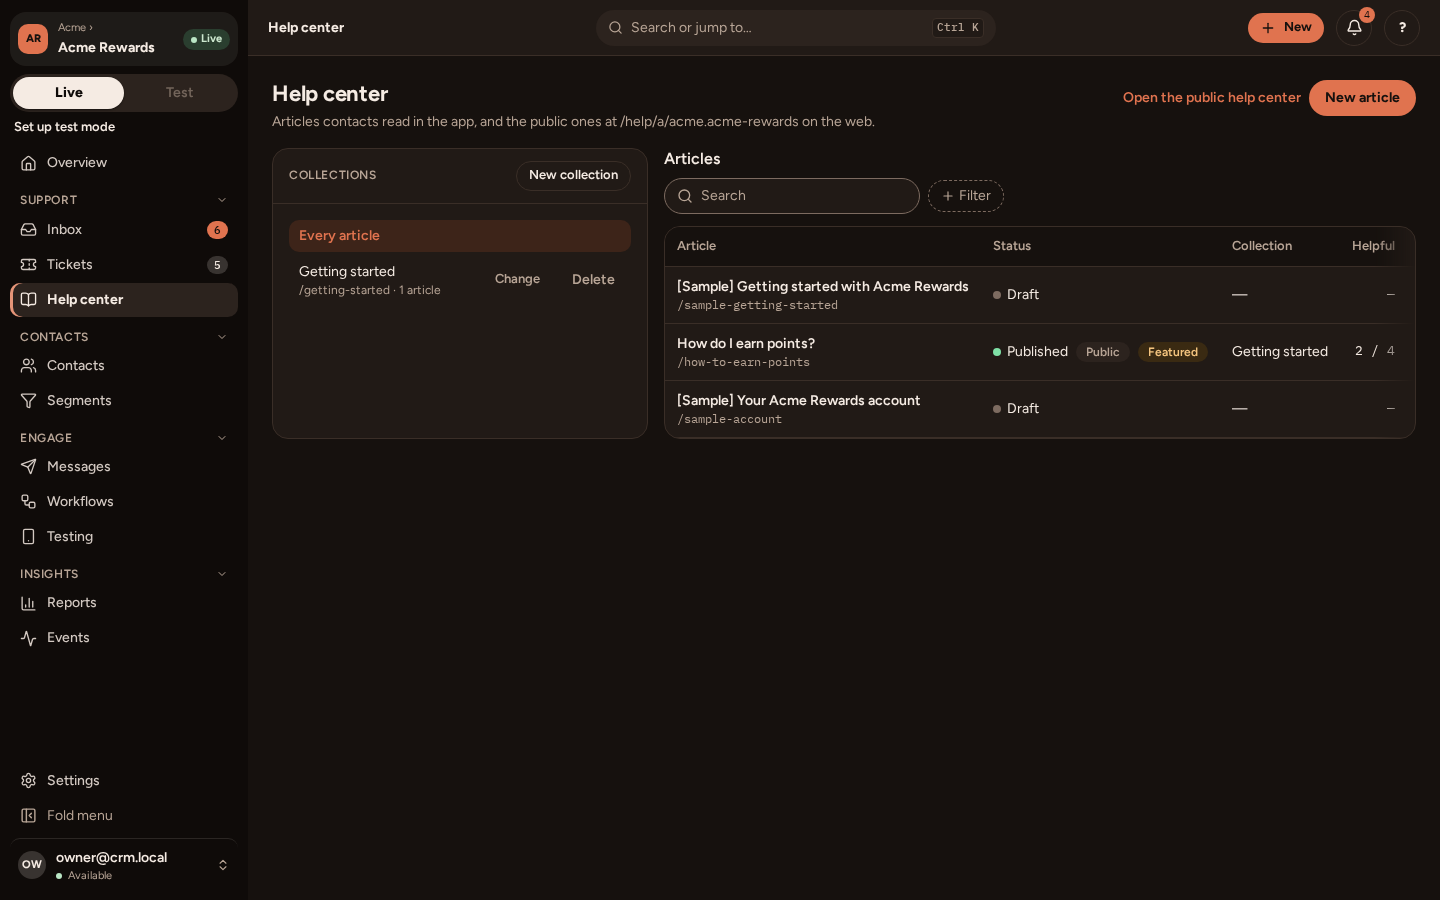The height and width of the screenshot is (900, 1440).
Task: Open [Sample] Getting started with Acme Rewards
Action: pyautogui.click(x=823, y=287)
